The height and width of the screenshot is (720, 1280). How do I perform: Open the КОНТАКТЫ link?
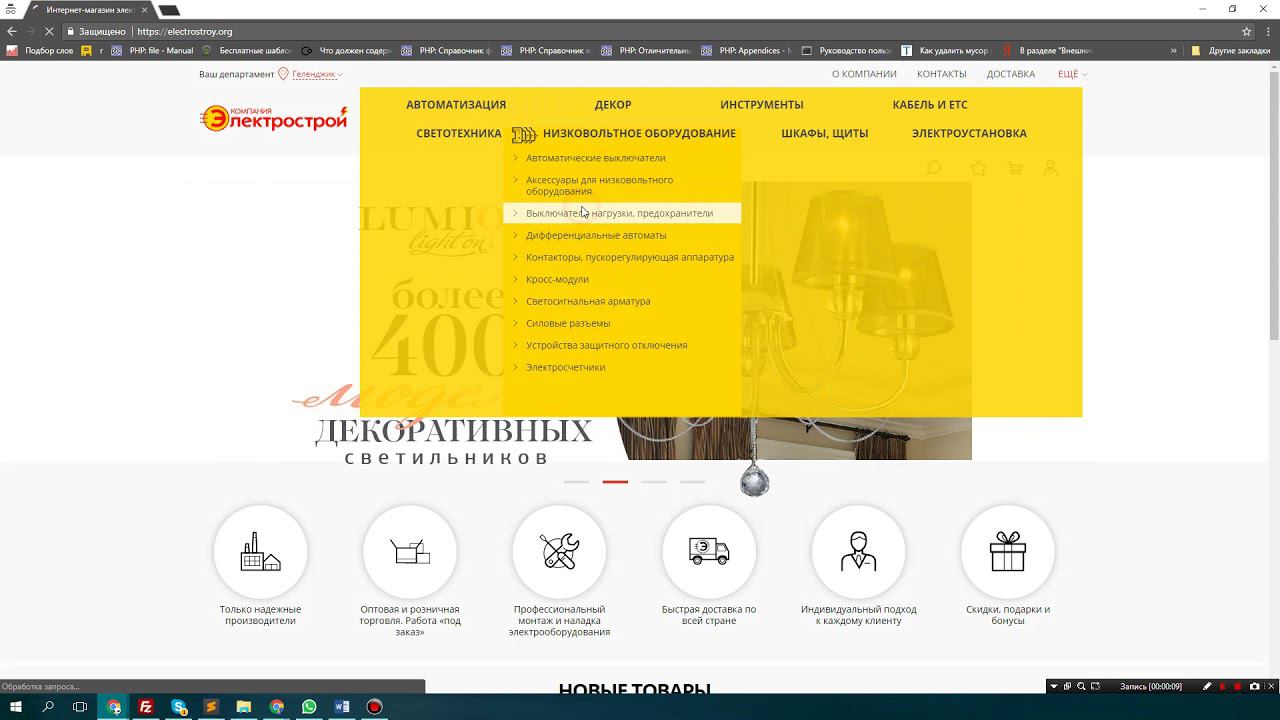tap(941, 74)
